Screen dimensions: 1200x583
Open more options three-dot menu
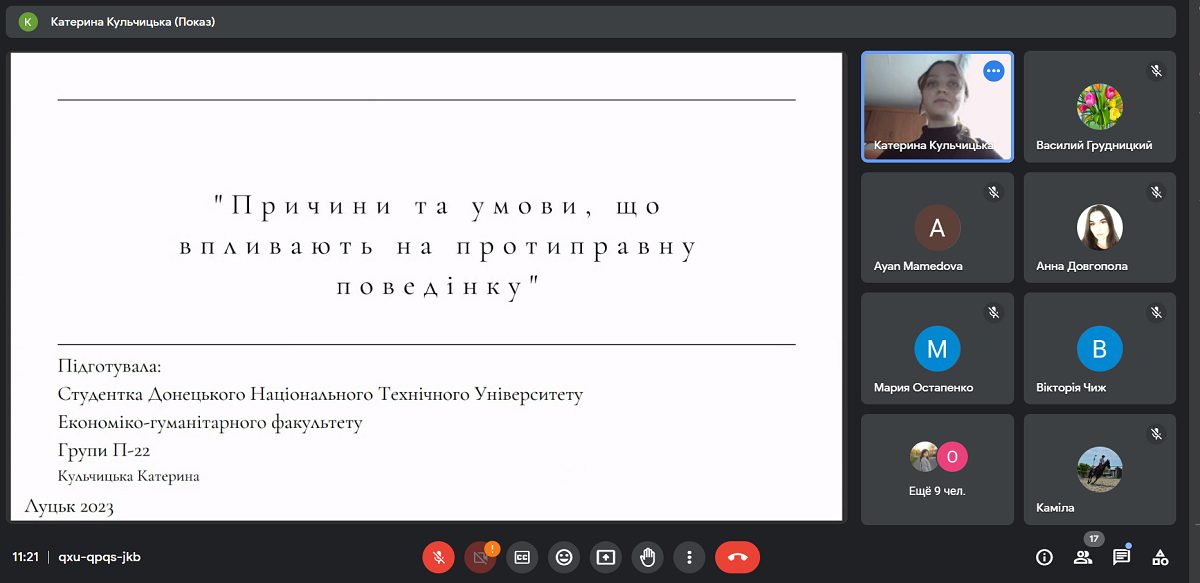click(x=689, y=557)
